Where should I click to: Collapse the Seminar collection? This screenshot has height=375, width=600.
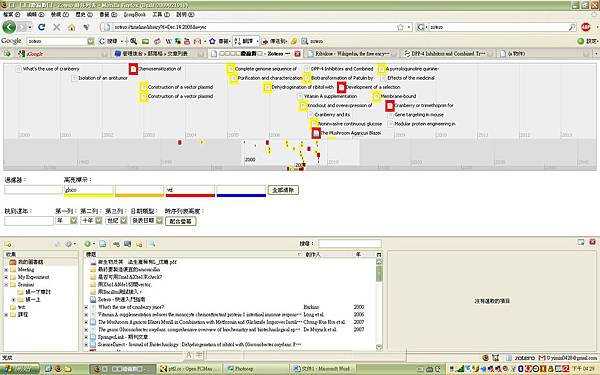[6, 285]
